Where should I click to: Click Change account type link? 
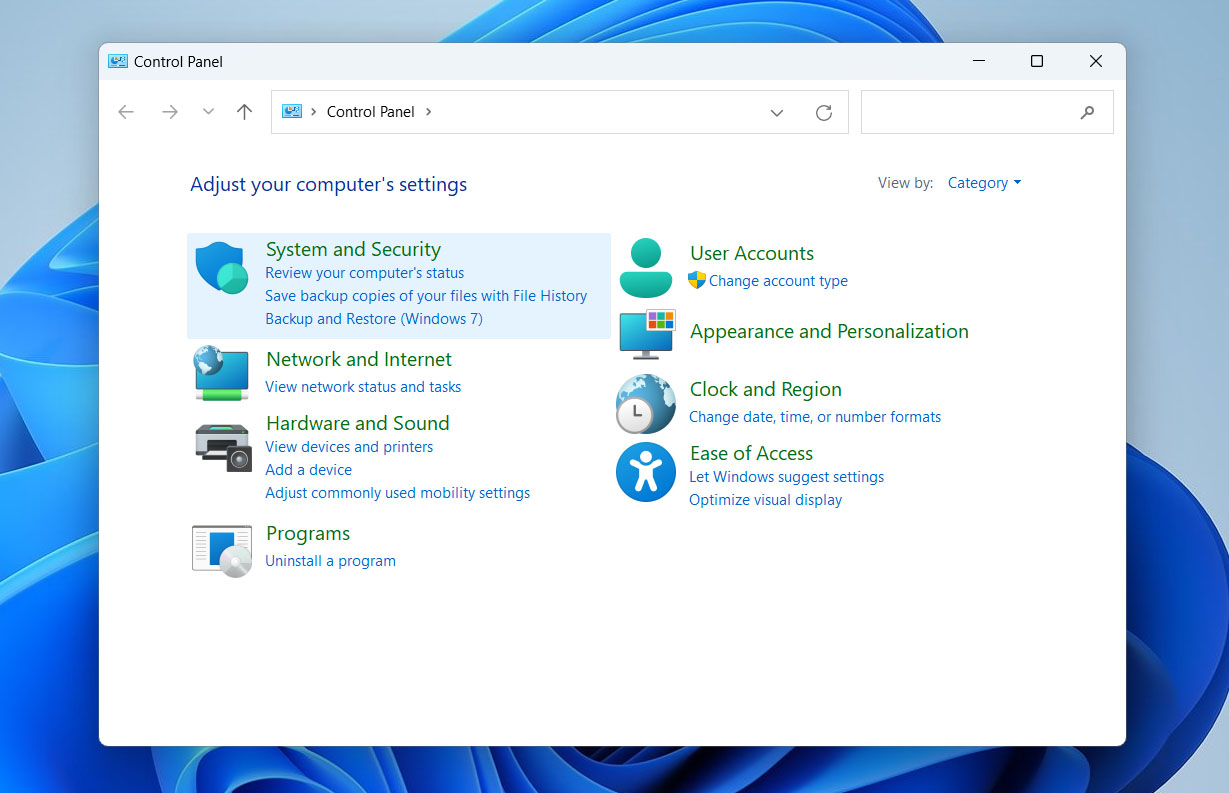[778, 281]
